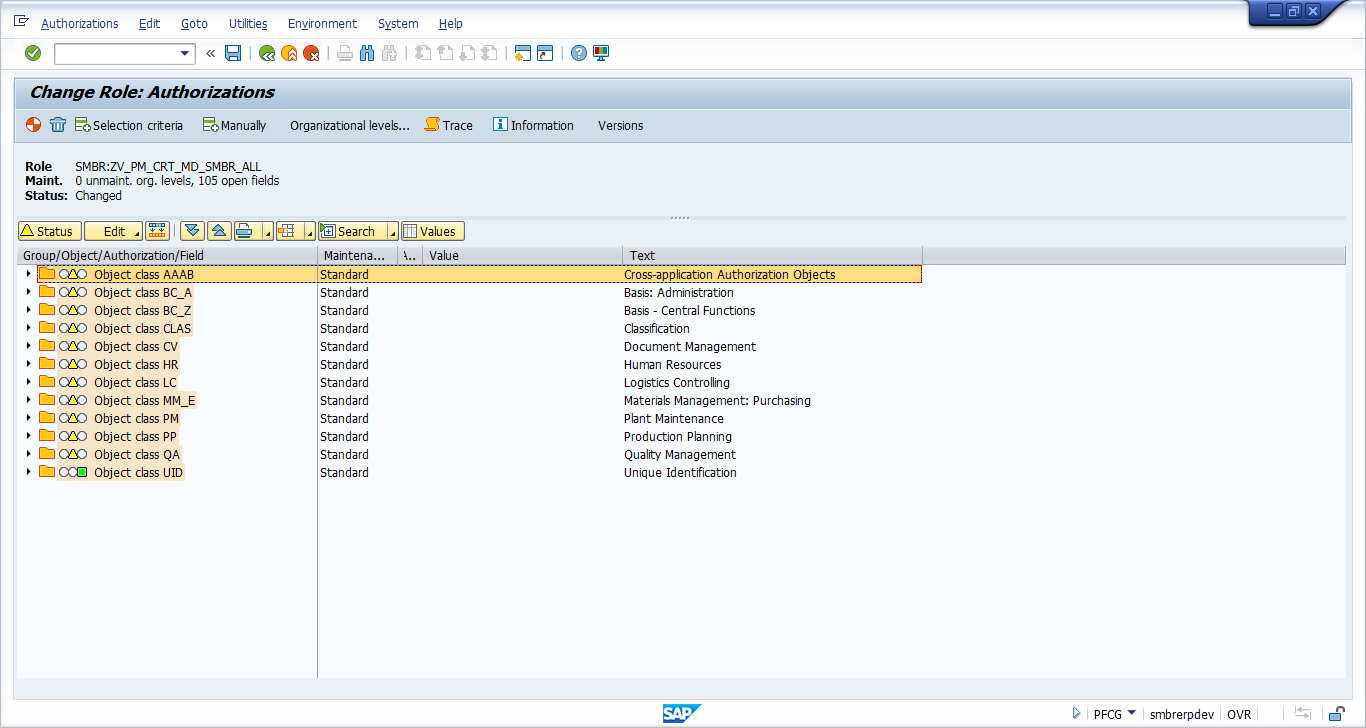The width and height of the screenshot is (1366, 728).
Task: Click the collapse all icon (upward arrows)
Action: [219, 231]
